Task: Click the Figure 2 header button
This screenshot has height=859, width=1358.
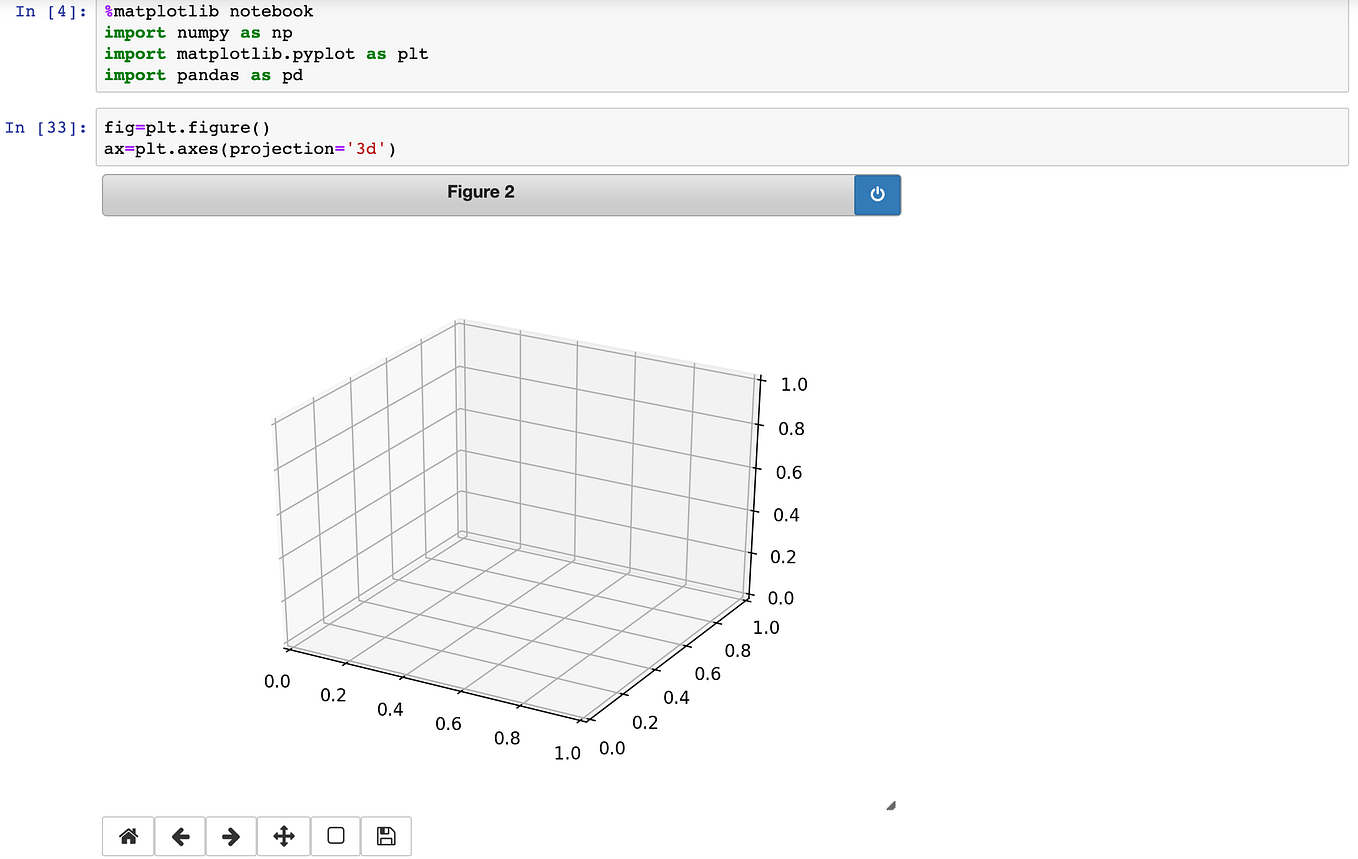Action: coord(480,191)
